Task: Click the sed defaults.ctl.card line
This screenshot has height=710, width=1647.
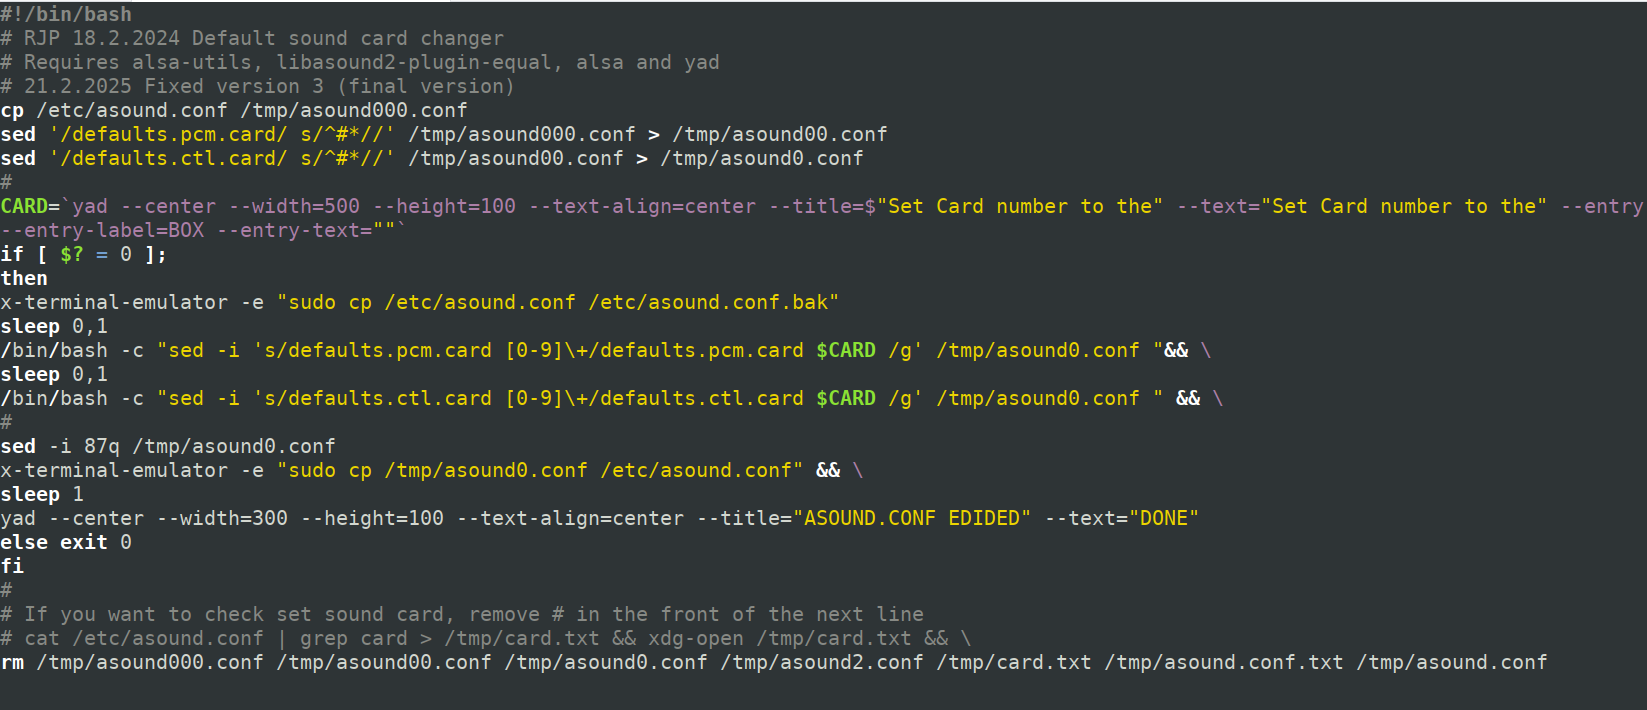Action: click(432, 158)
